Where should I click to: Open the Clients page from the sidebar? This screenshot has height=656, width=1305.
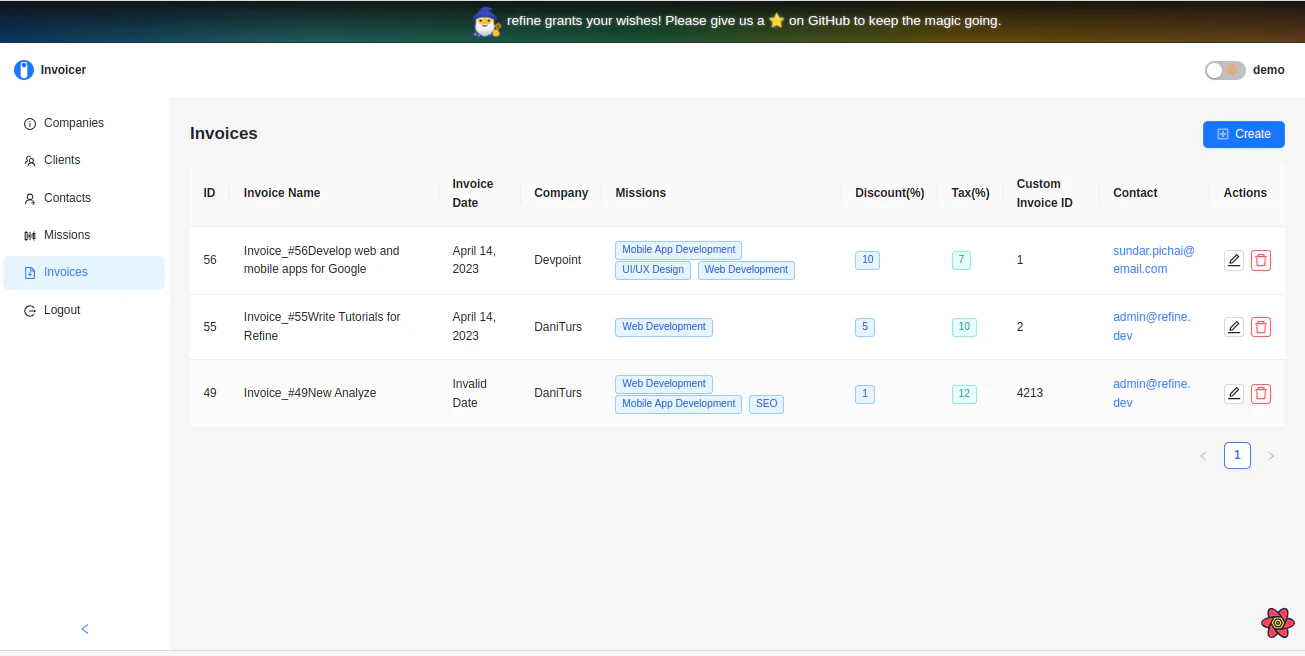tap(62, 159)
